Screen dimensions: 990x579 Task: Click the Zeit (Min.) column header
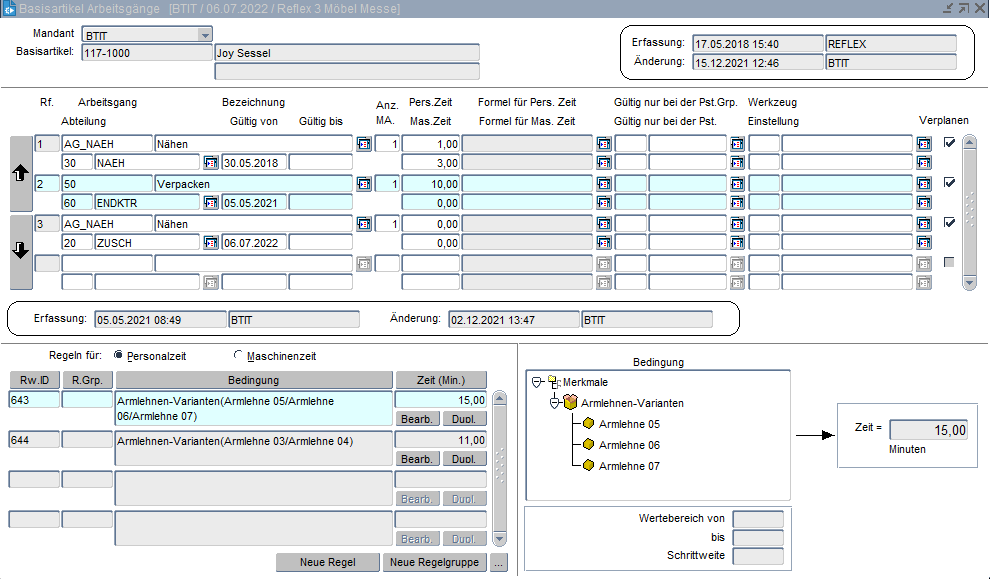441,380
